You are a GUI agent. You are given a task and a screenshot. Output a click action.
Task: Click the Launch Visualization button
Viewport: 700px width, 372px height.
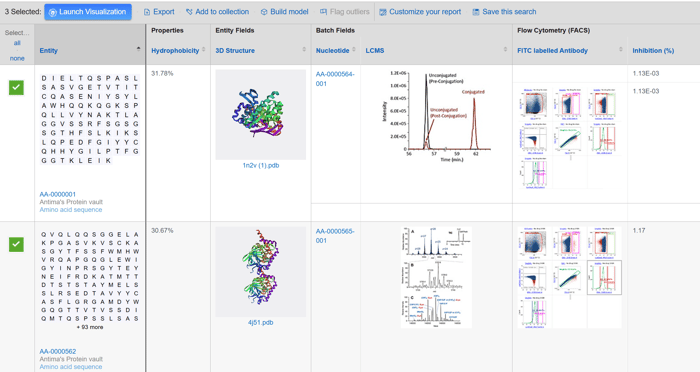click(88, 12)
